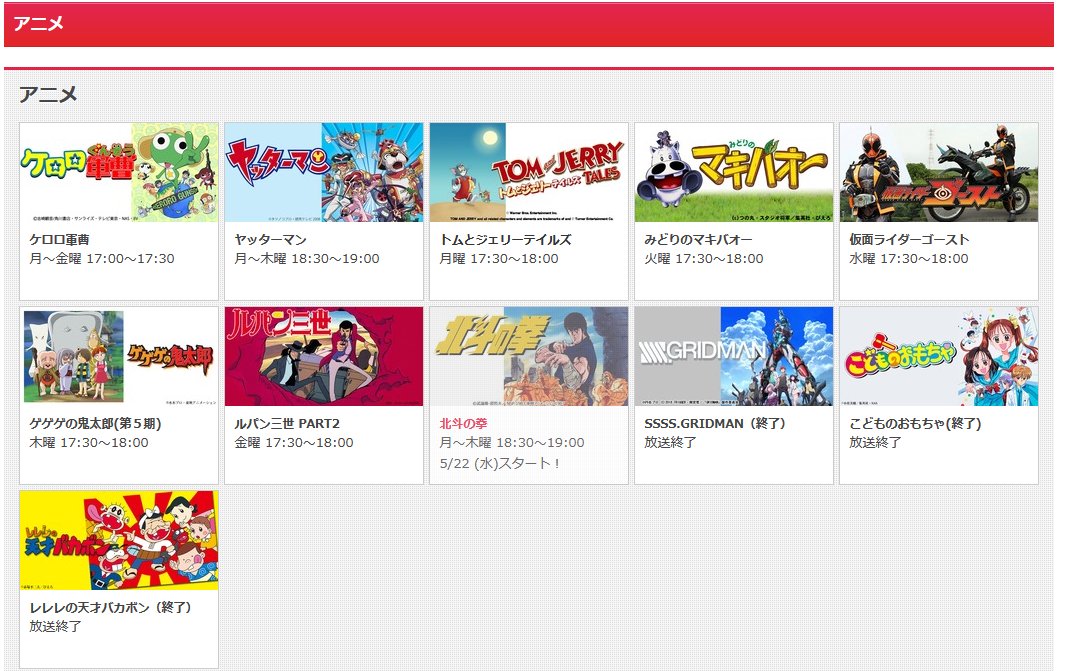1068x671 pixels.
Task: Open the ヤッターマン thumbnail image
Action: tap(324, 172)
